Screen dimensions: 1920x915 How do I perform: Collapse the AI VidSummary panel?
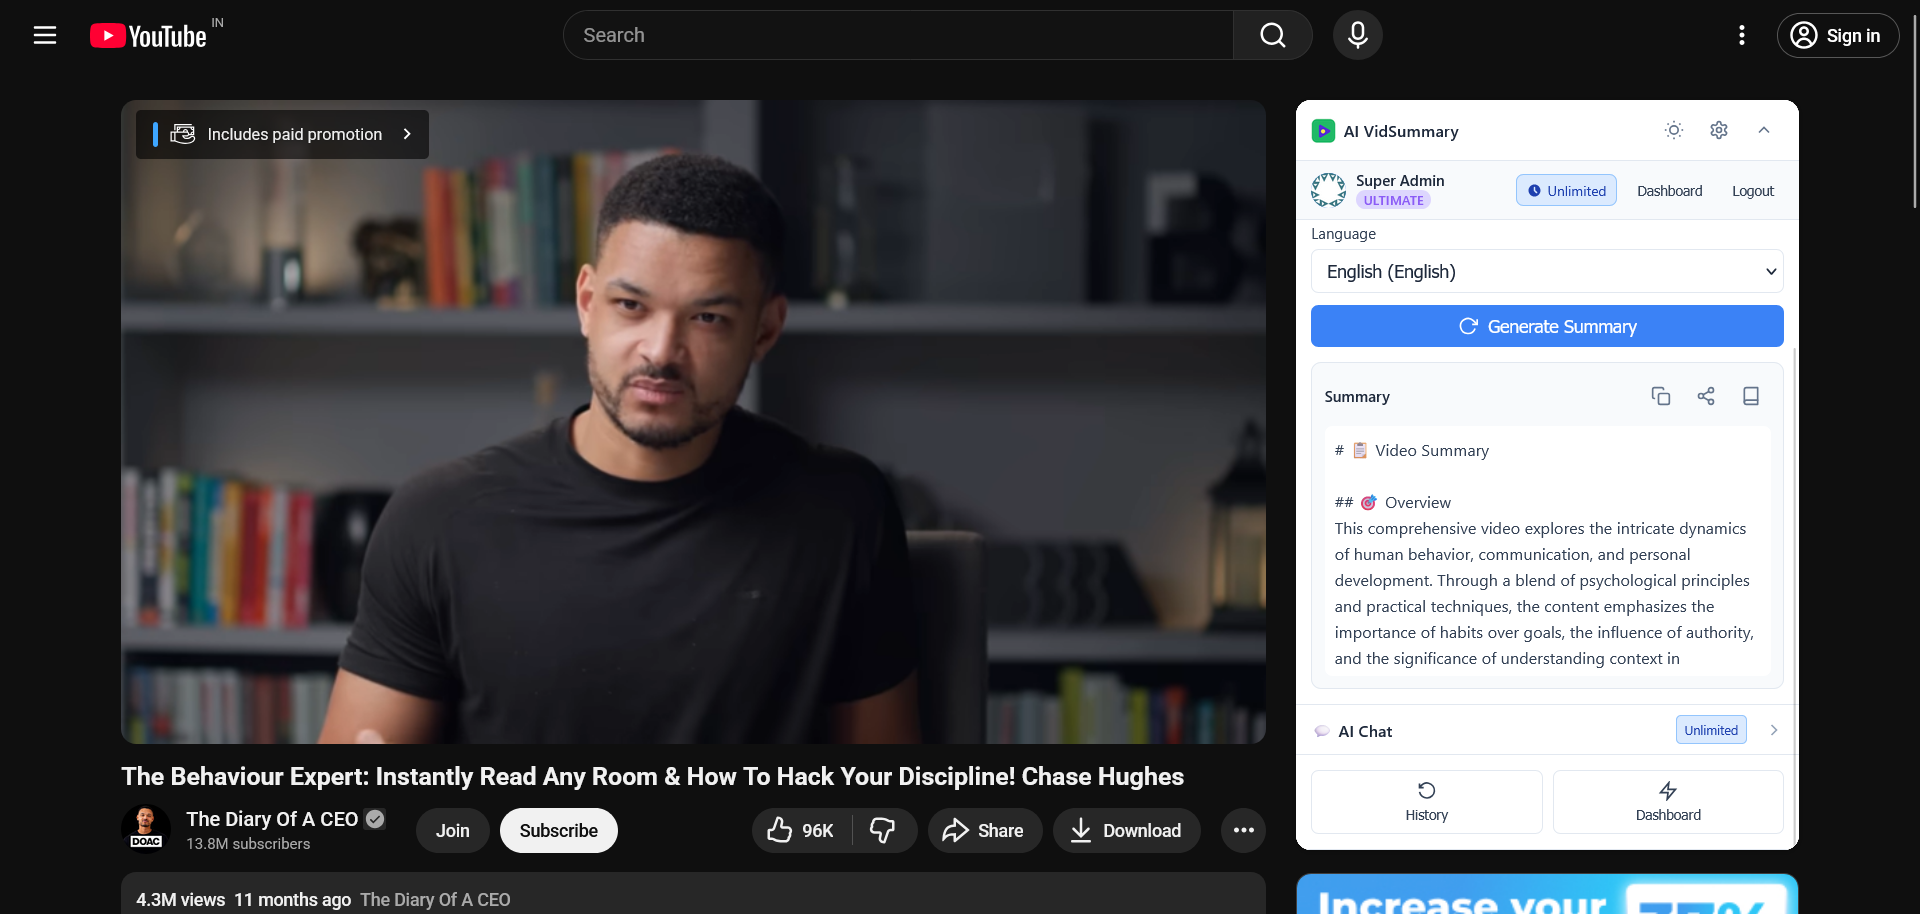(x=1764, y=130)
